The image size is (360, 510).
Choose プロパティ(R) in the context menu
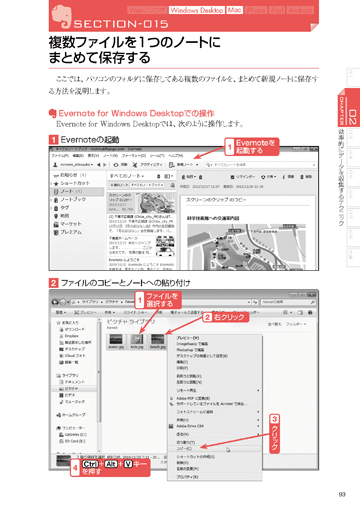(187, 477)
